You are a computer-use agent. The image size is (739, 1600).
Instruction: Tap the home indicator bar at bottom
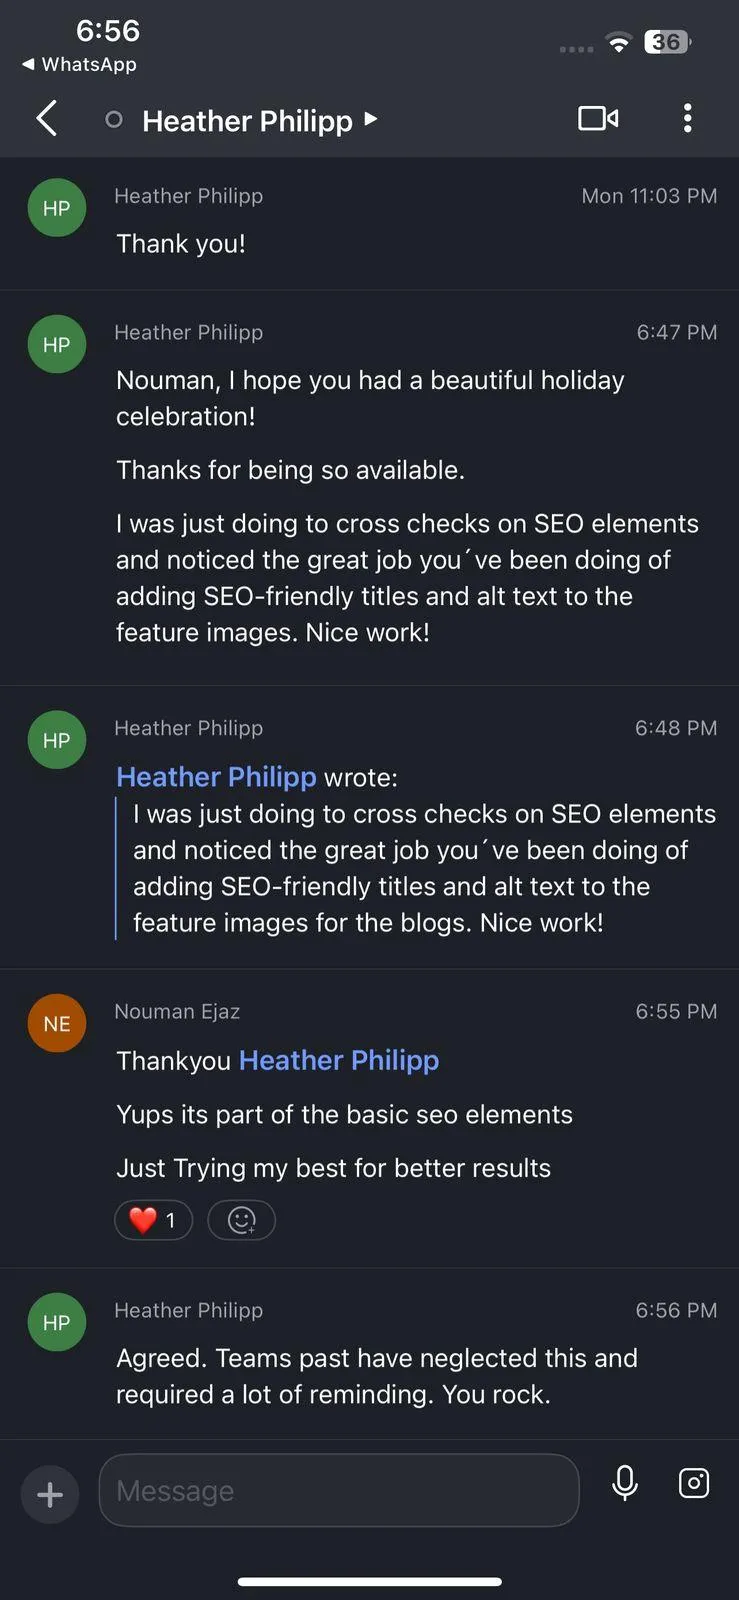pos(369,1582)
